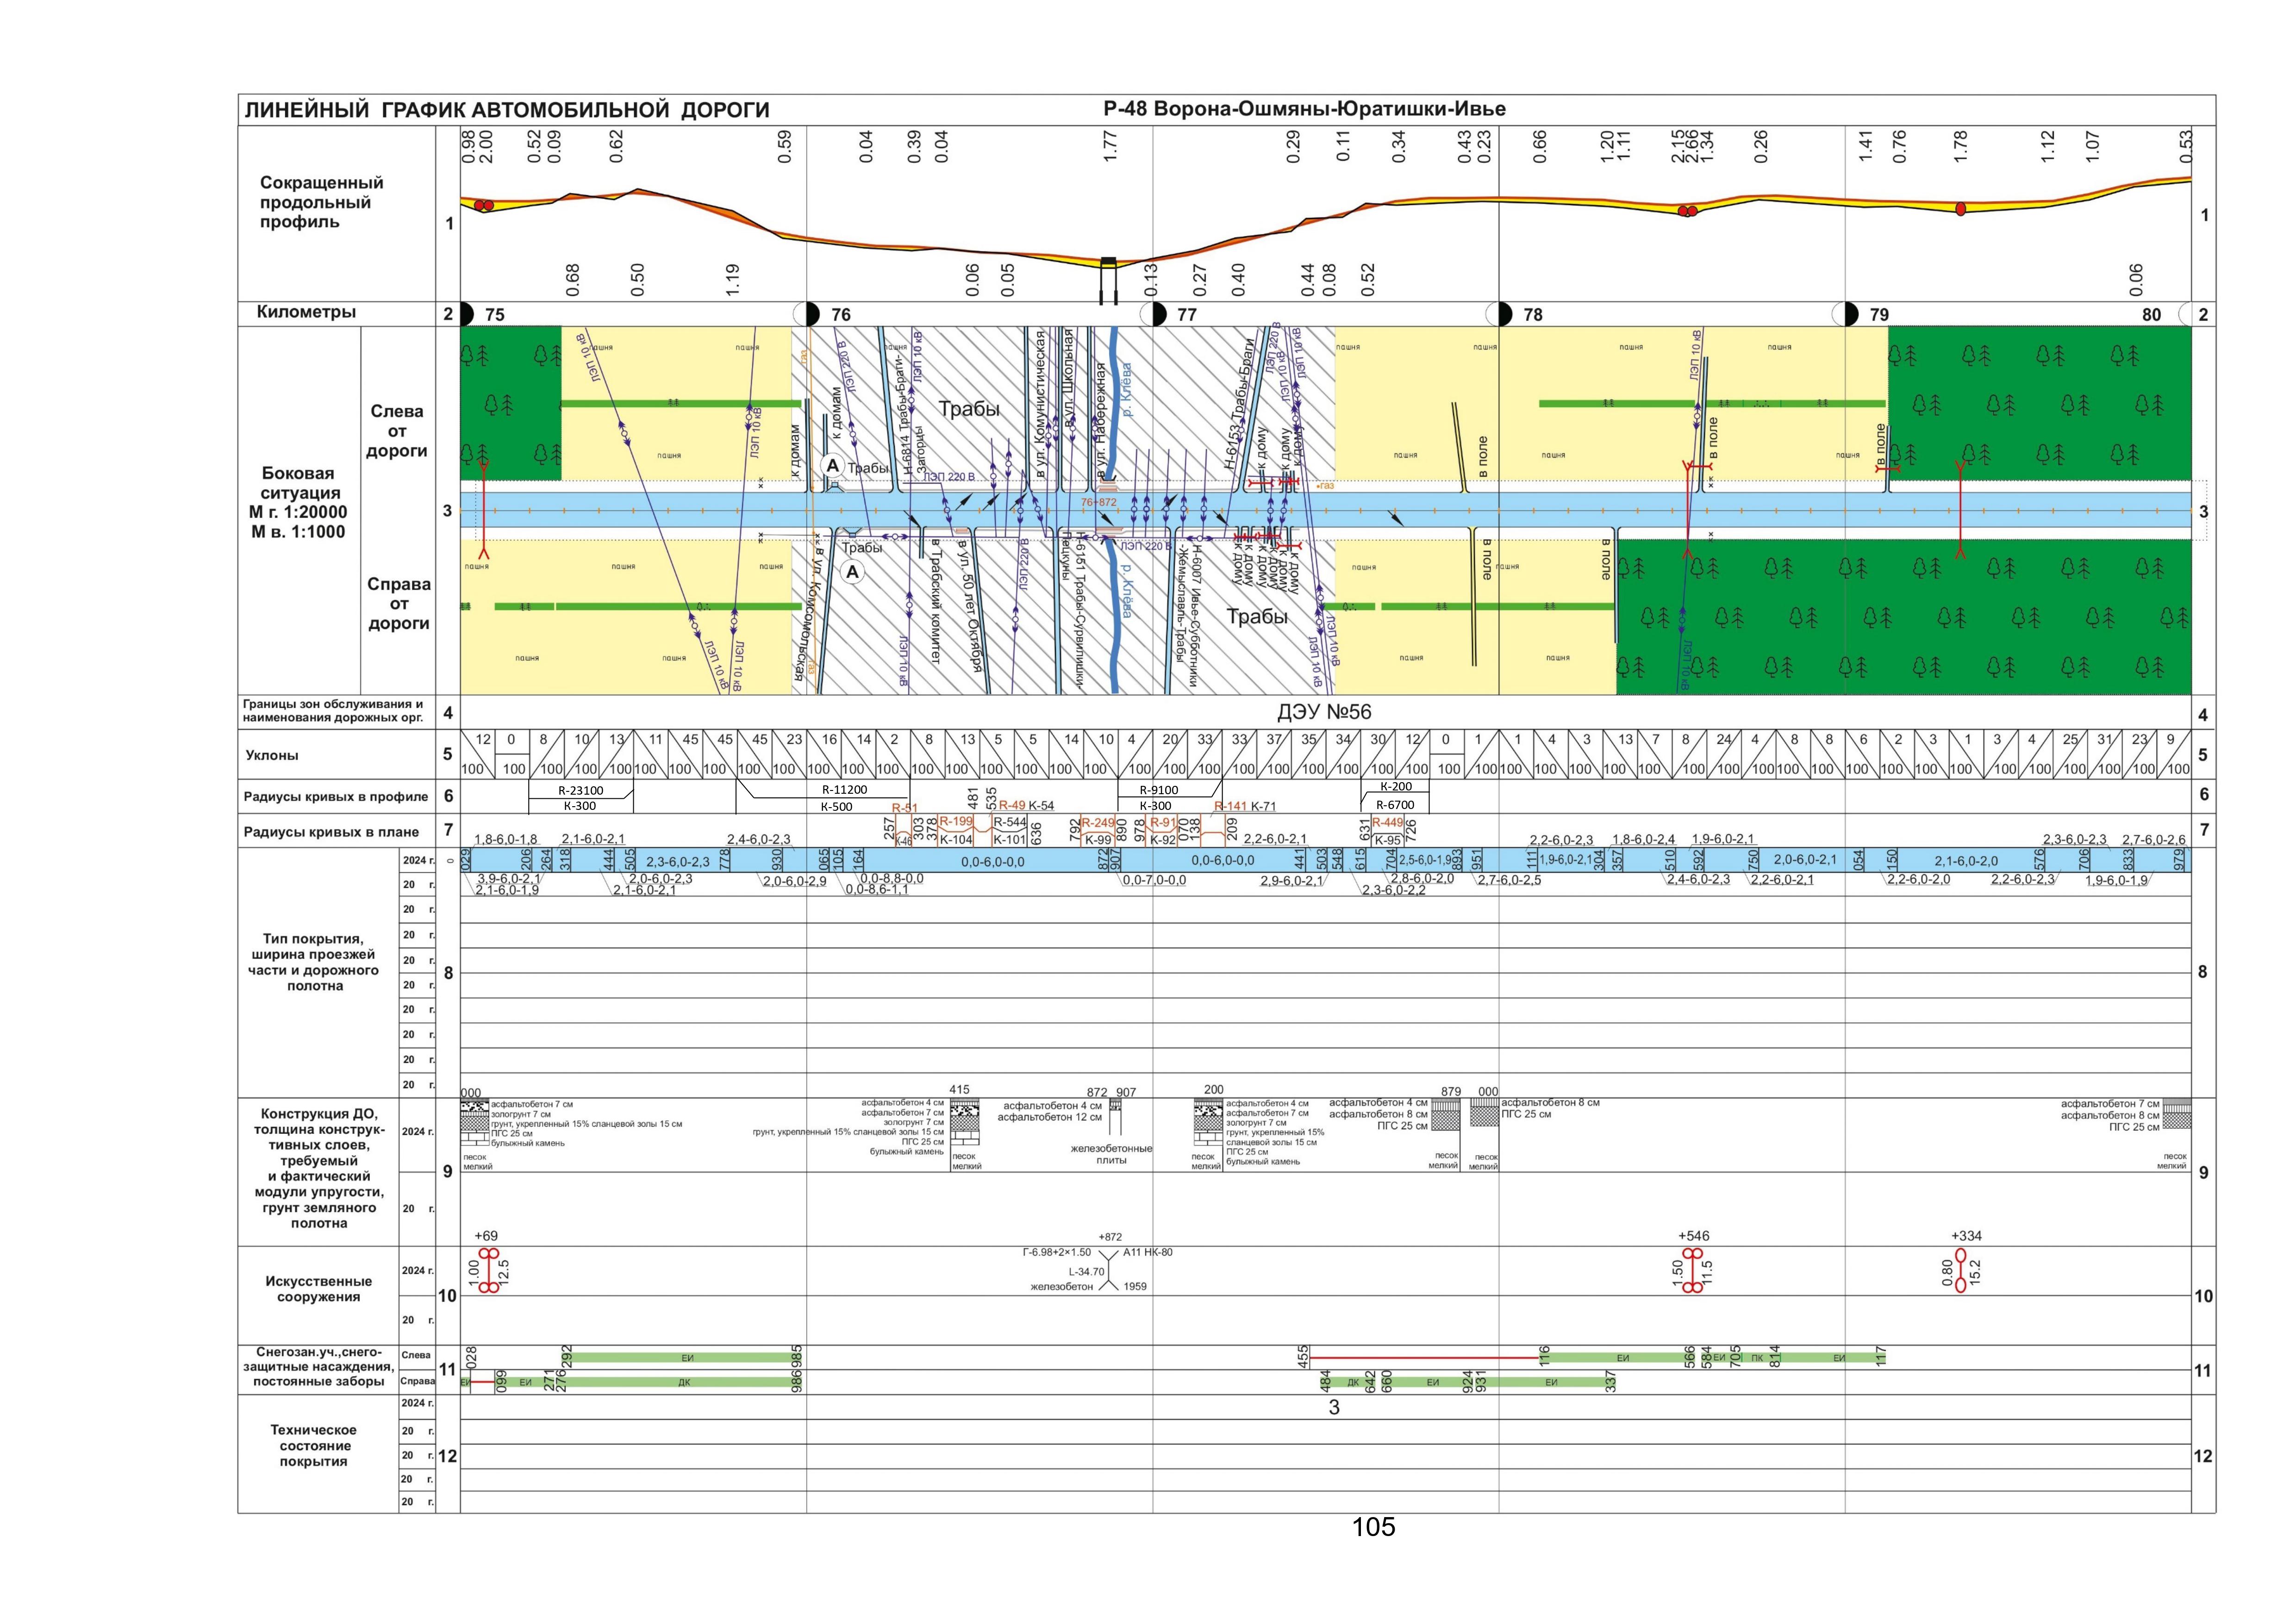Click the black bridge symbol on longitudinal profile

(x=1108, y=263)
